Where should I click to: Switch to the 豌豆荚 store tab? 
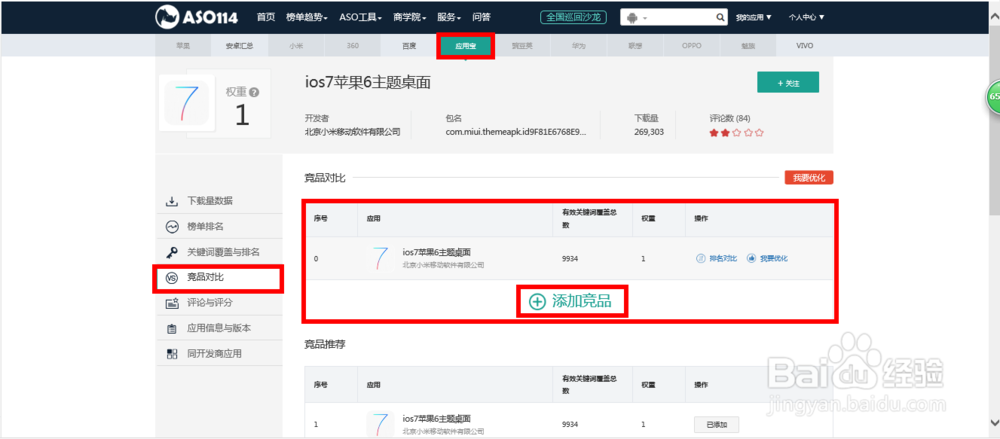coord(522,46)
